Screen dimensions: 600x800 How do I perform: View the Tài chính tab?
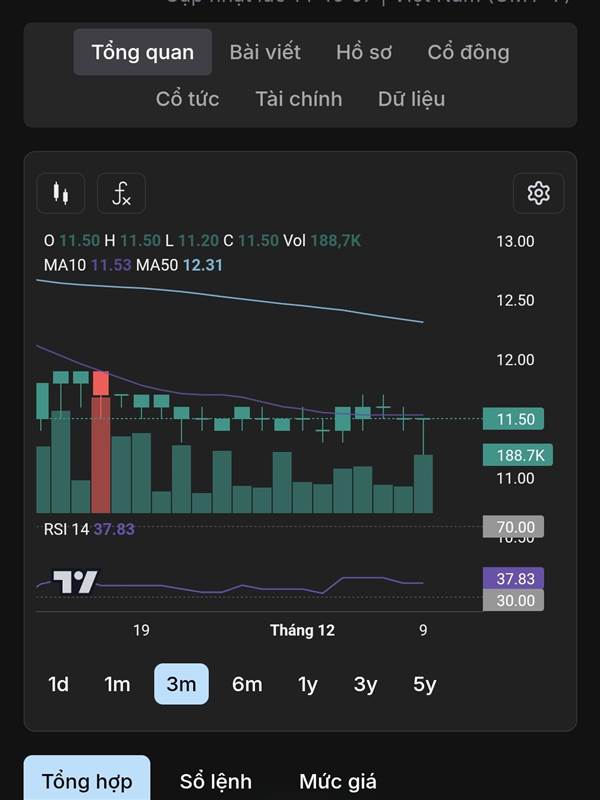coord(298,98)
